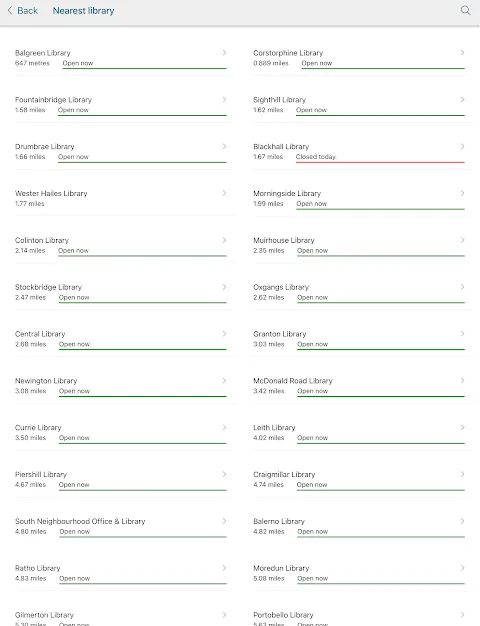Select South Neighbourhood Office & Library
The height and width of the screenshot is (626, 480).
121,526
